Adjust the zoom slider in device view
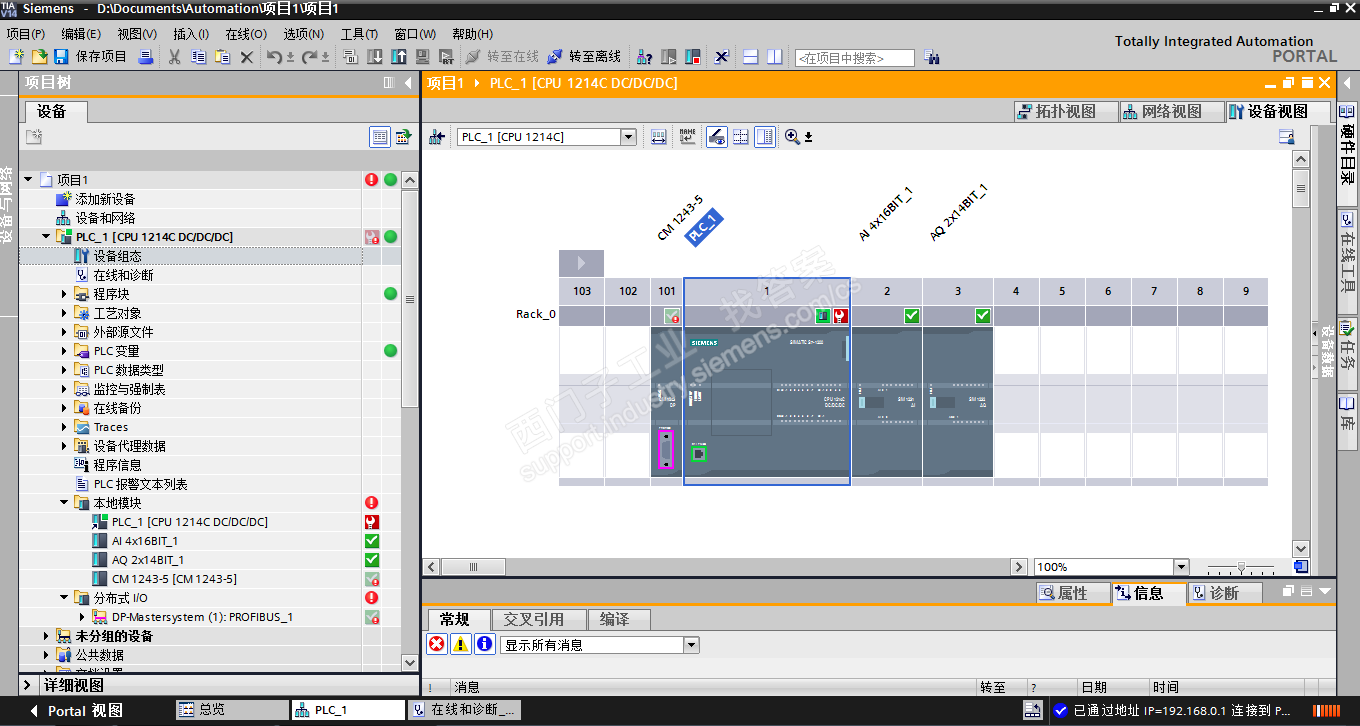 click(1241, 567)
